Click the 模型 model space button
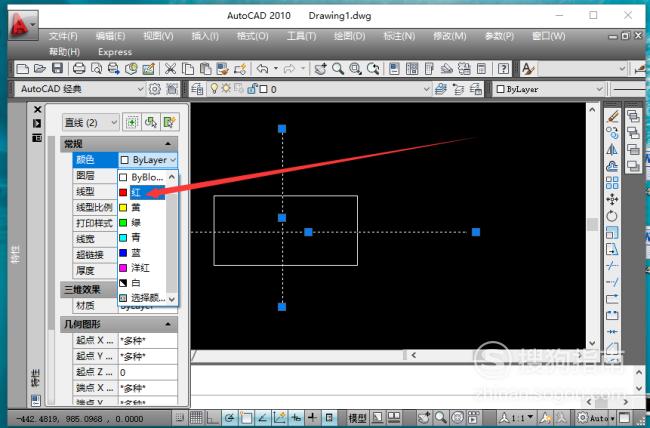 (x=358, y=418)
